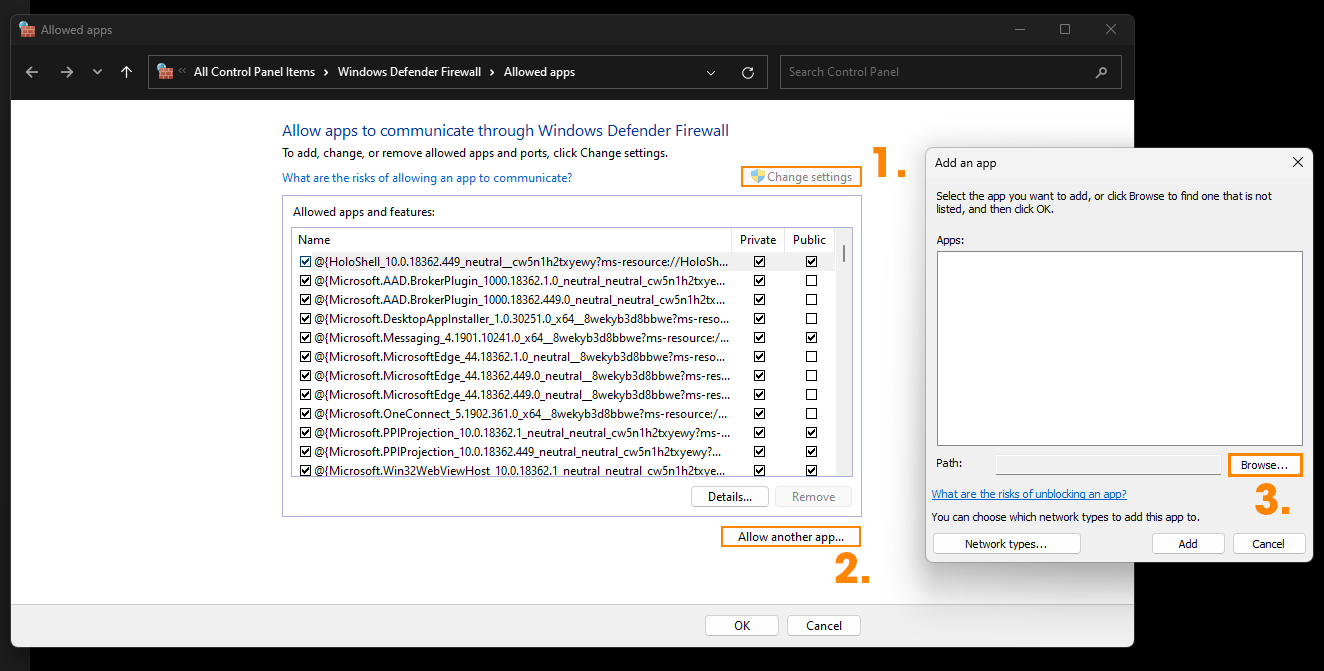The image size is (1324, 671).
Task: Disable Public for Microsoft.Messaging row
Action: click(x=811, y=338)
